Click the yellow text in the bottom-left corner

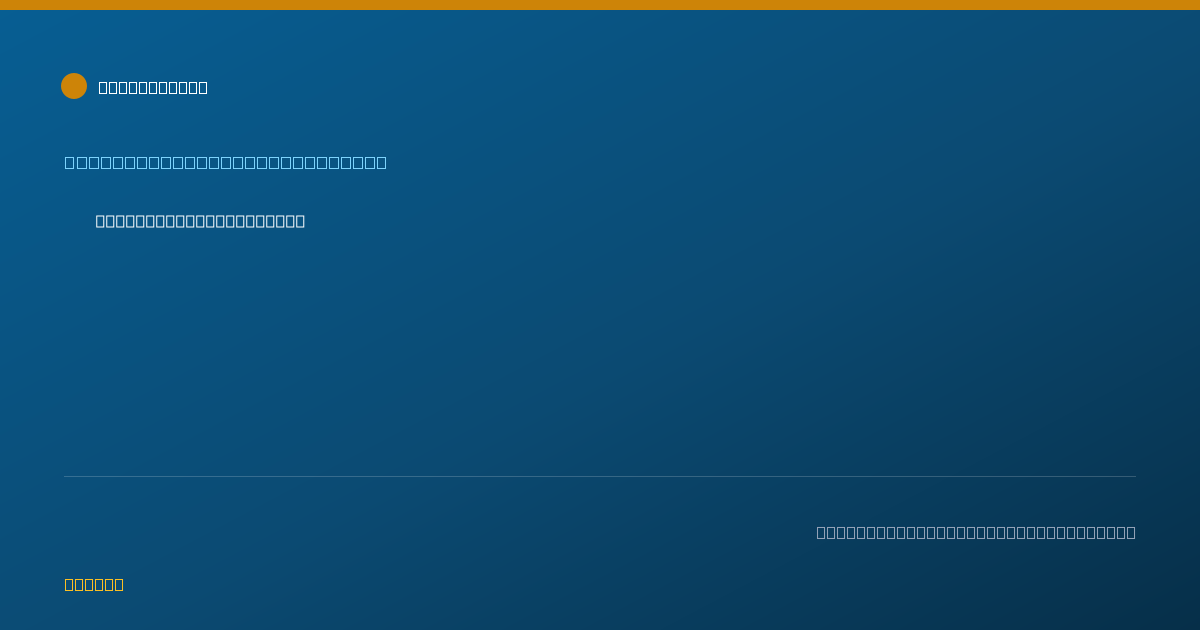[x=94, y=584]
